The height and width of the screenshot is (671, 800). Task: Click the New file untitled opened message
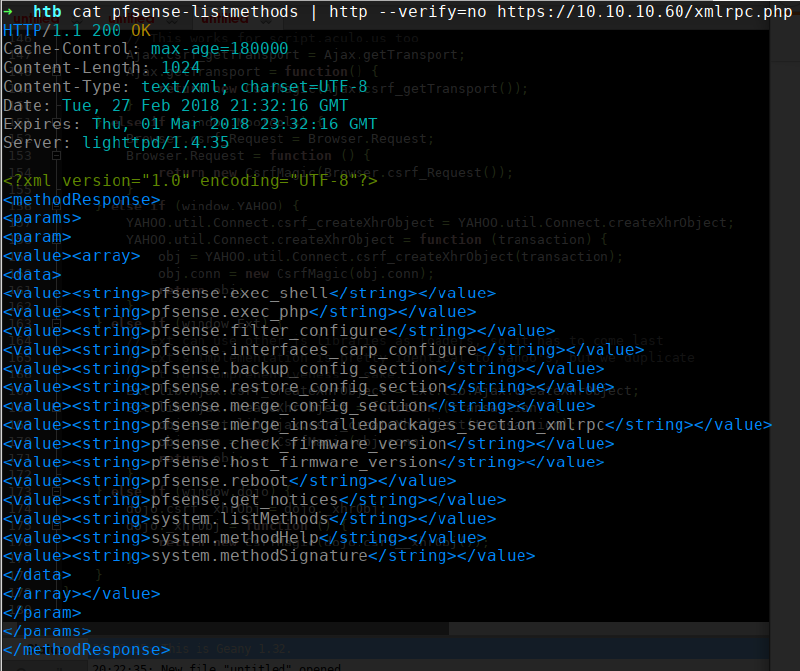(x=251, y=667)
